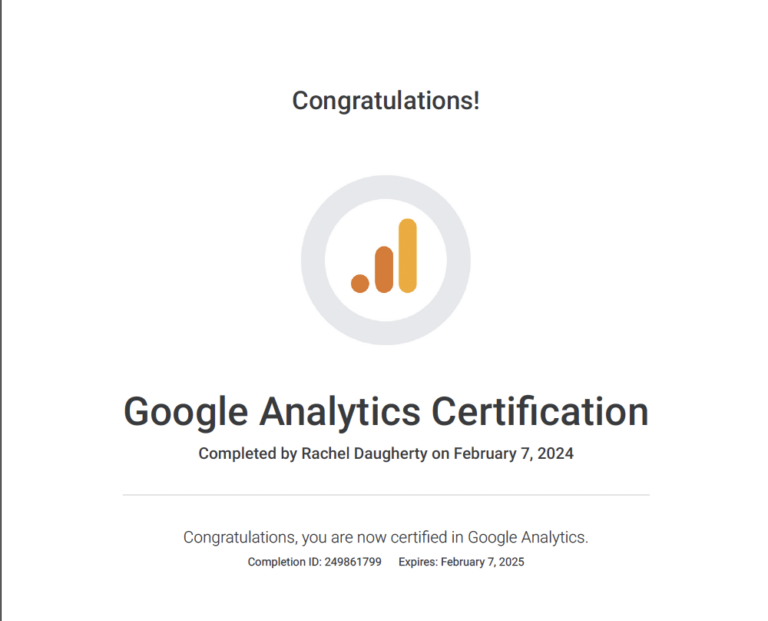Select the word "Analytics" in the large title
This screenshot has height=621, width=768.
tap(339, 412)
